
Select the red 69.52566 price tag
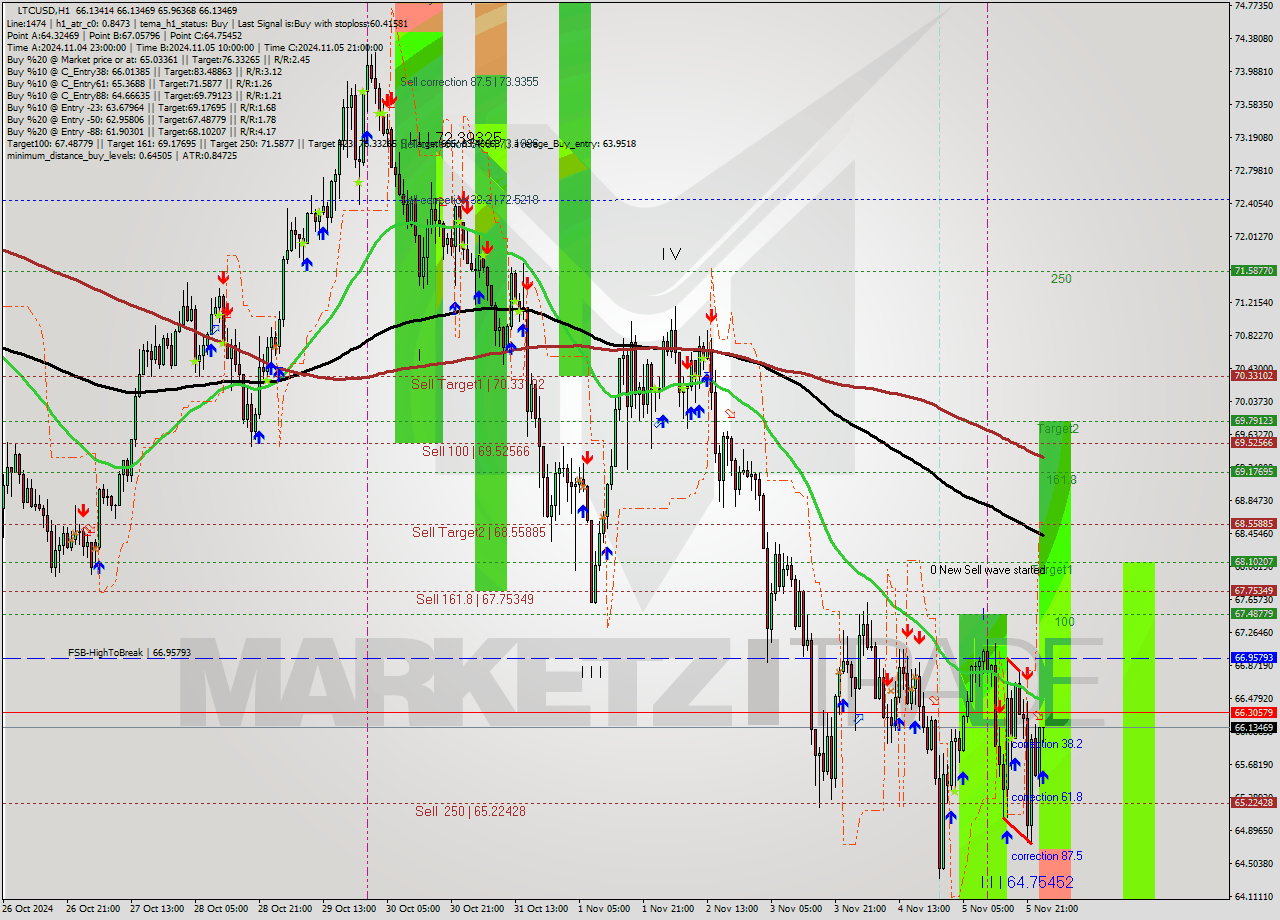pos(1253,442)
